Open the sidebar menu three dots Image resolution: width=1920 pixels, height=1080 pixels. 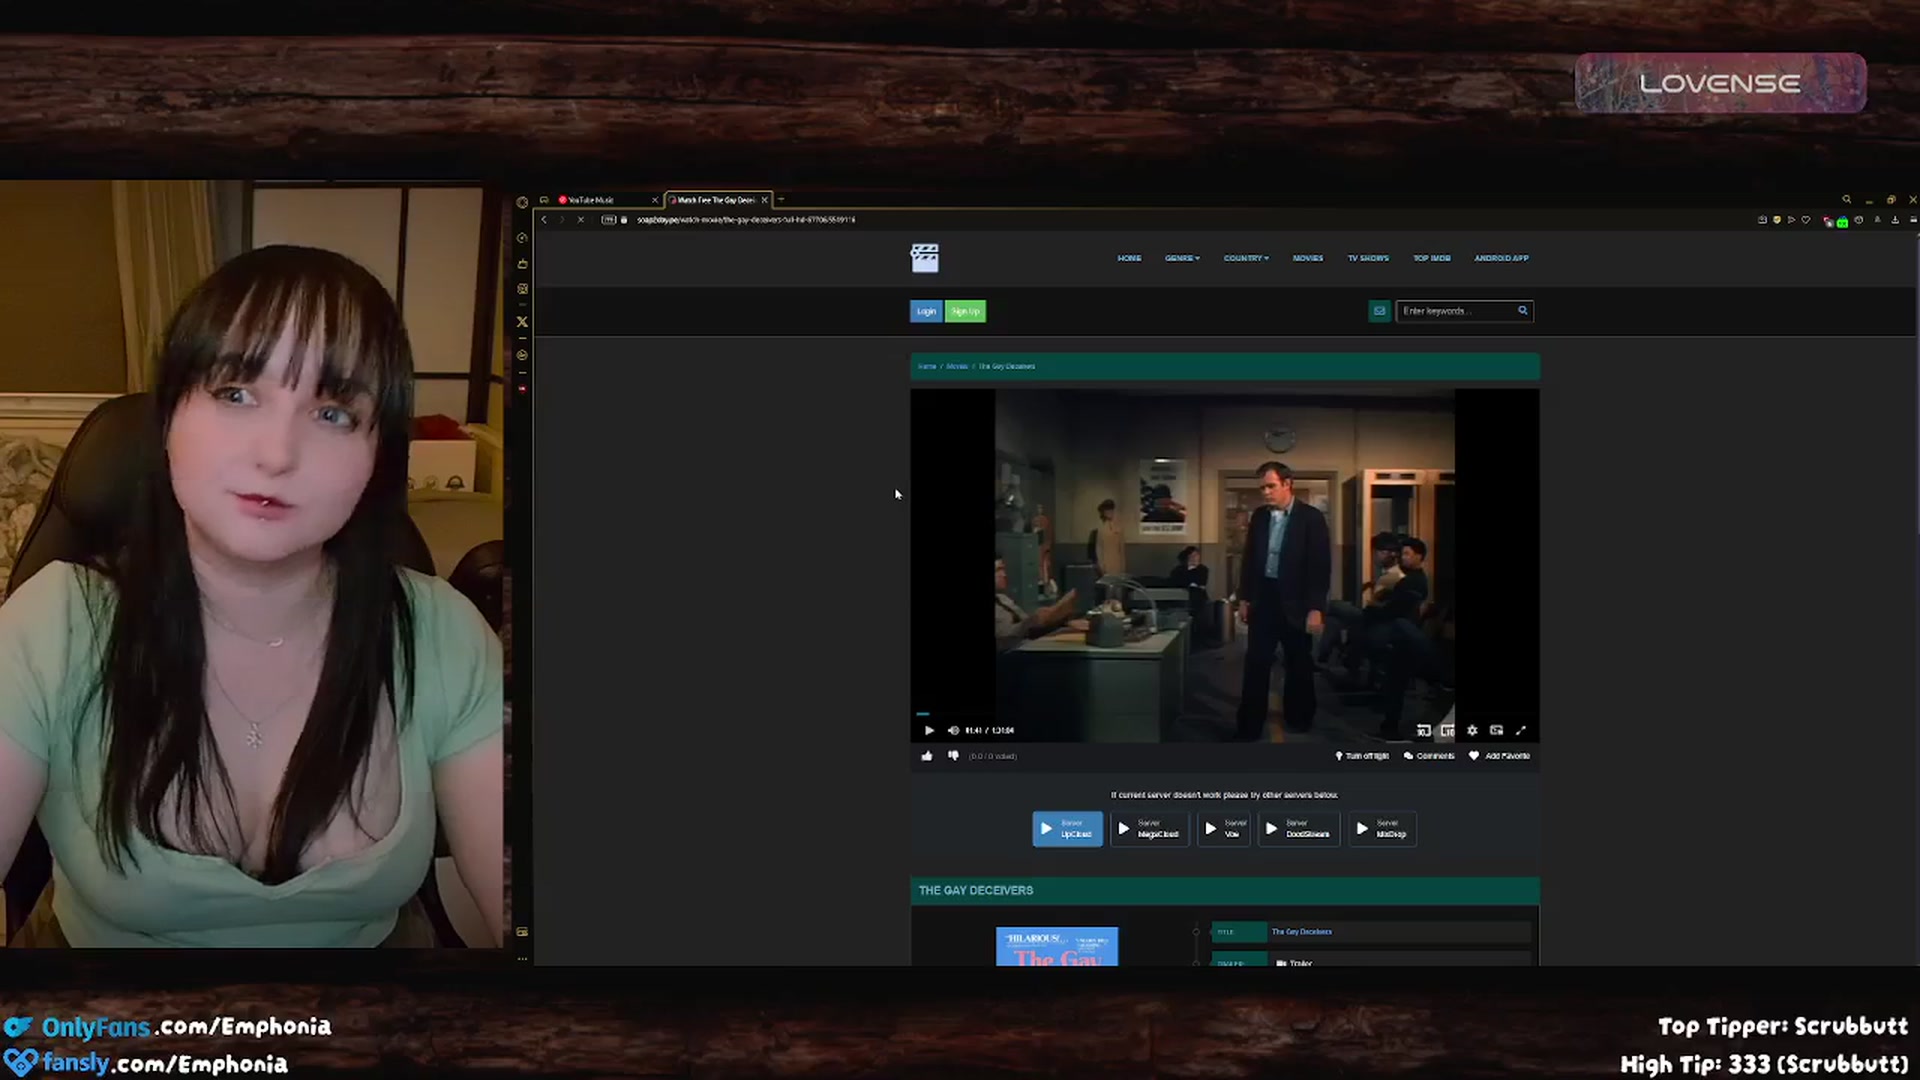(522, 958)
